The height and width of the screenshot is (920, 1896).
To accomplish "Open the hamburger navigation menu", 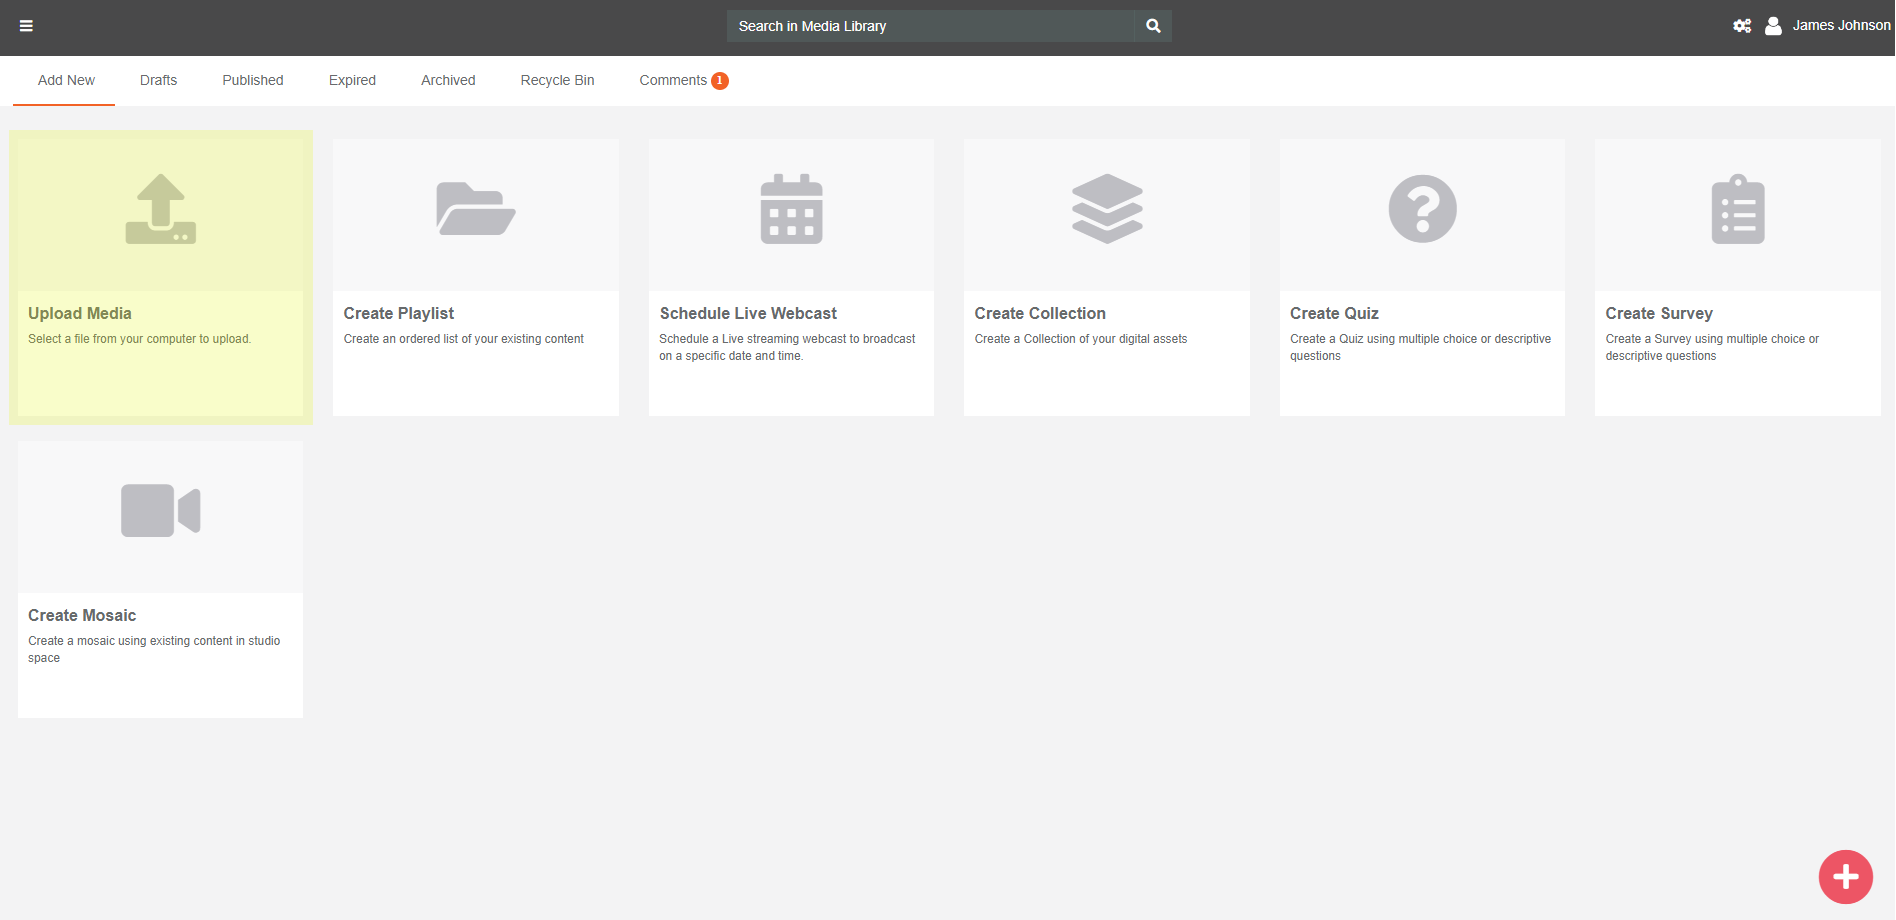I will pyautogui.click(x=26, y=26).
